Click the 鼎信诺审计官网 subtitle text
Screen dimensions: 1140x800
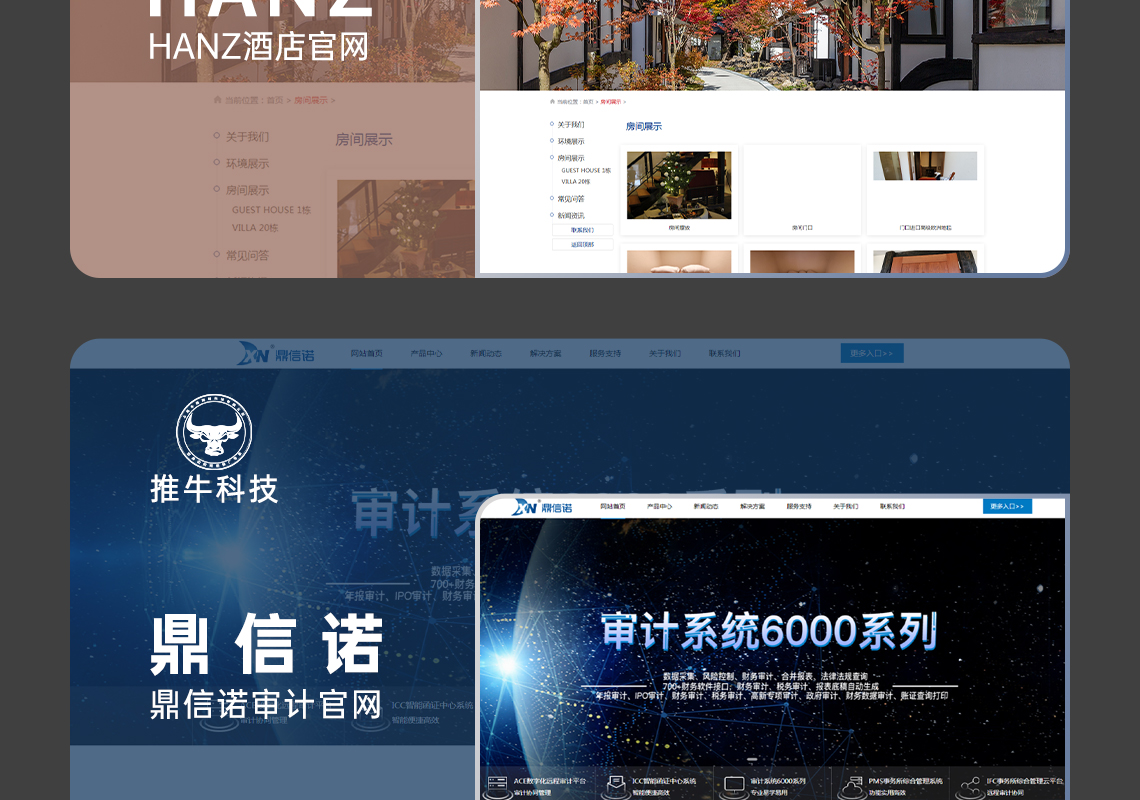pos(266,705)
